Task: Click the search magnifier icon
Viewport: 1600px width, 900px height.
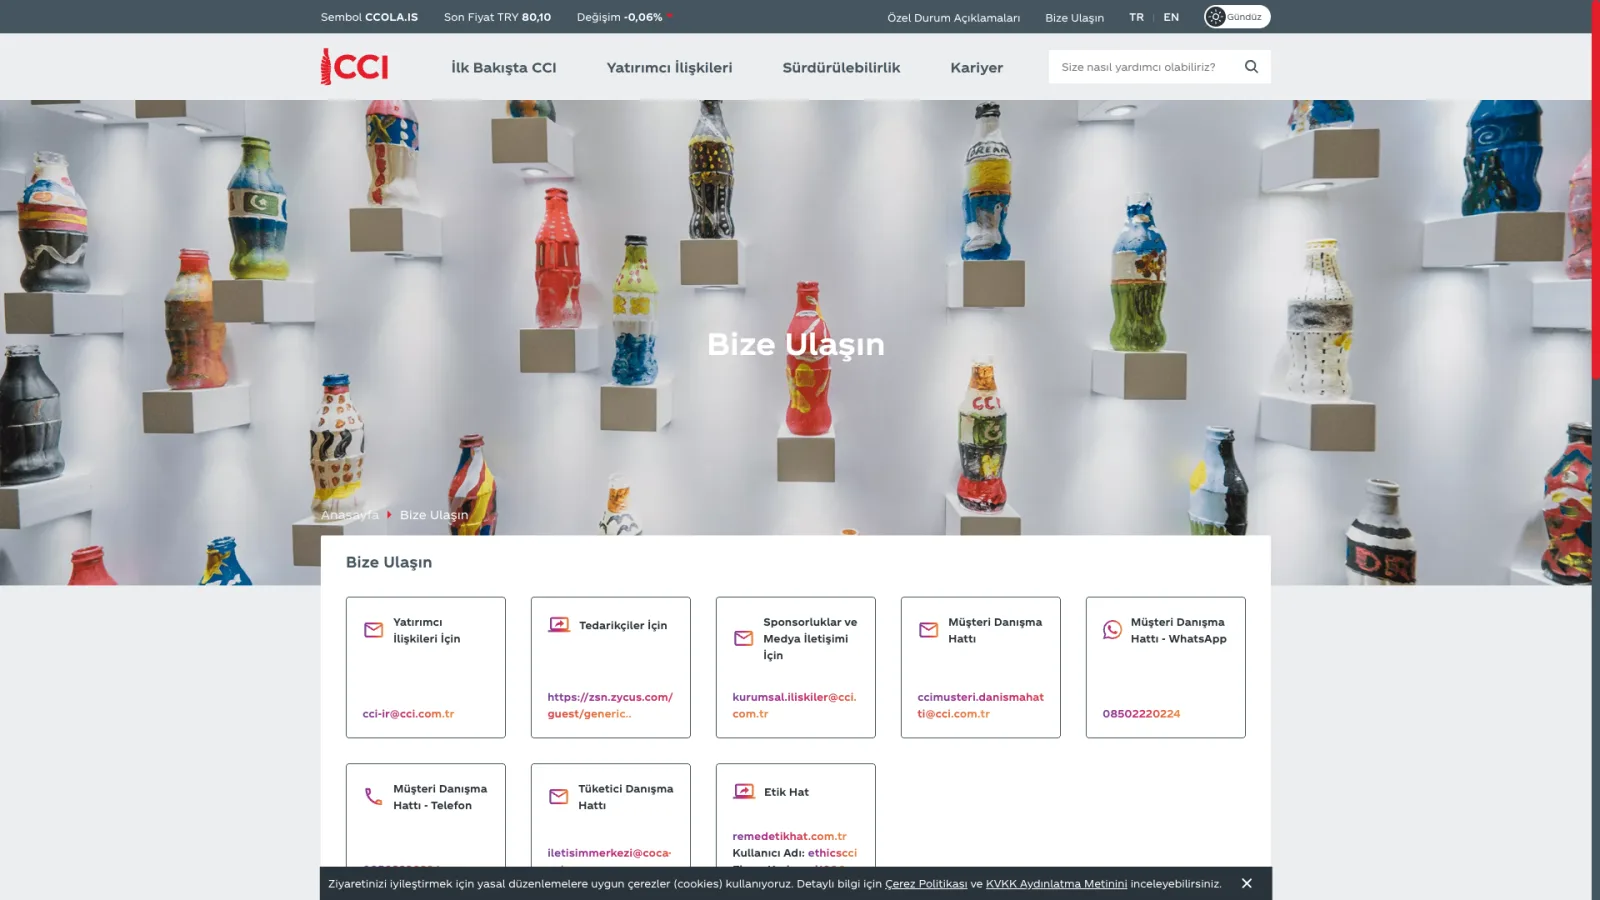Action: (1251, 67)
